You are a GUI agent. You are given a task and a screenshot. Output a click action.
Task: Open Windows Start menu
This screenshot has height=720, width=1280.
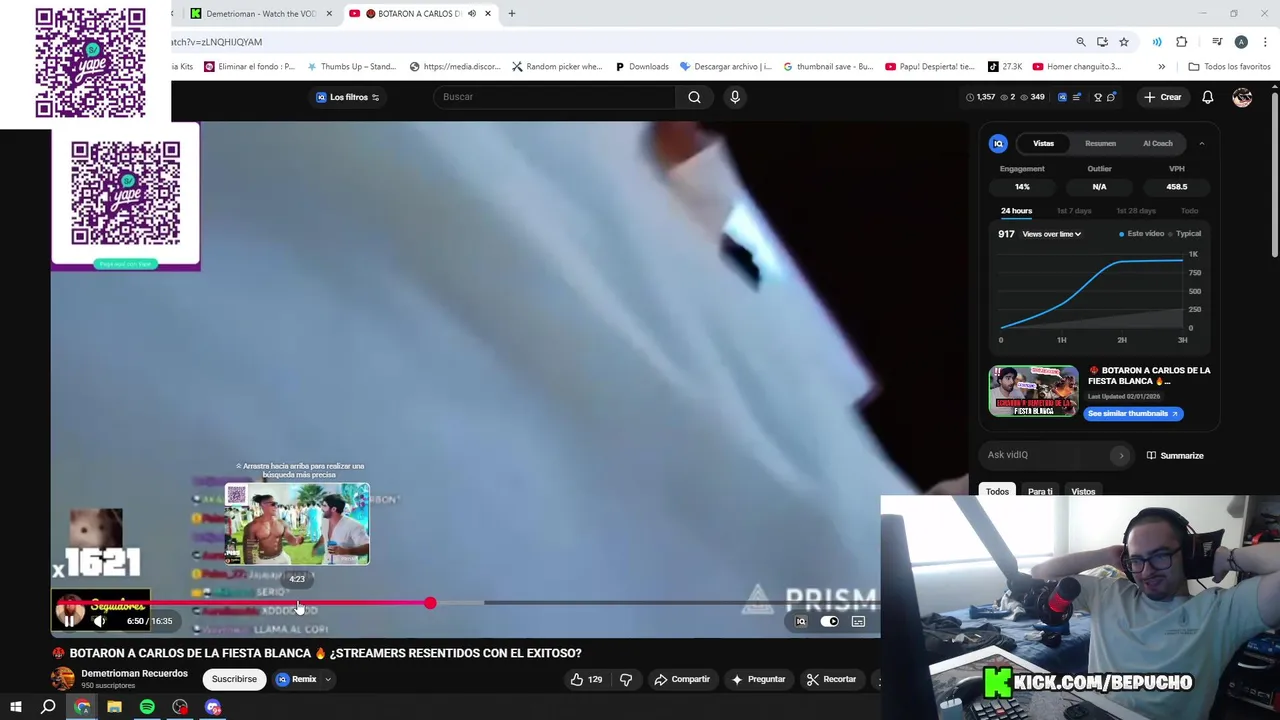[x=16, y=707]
